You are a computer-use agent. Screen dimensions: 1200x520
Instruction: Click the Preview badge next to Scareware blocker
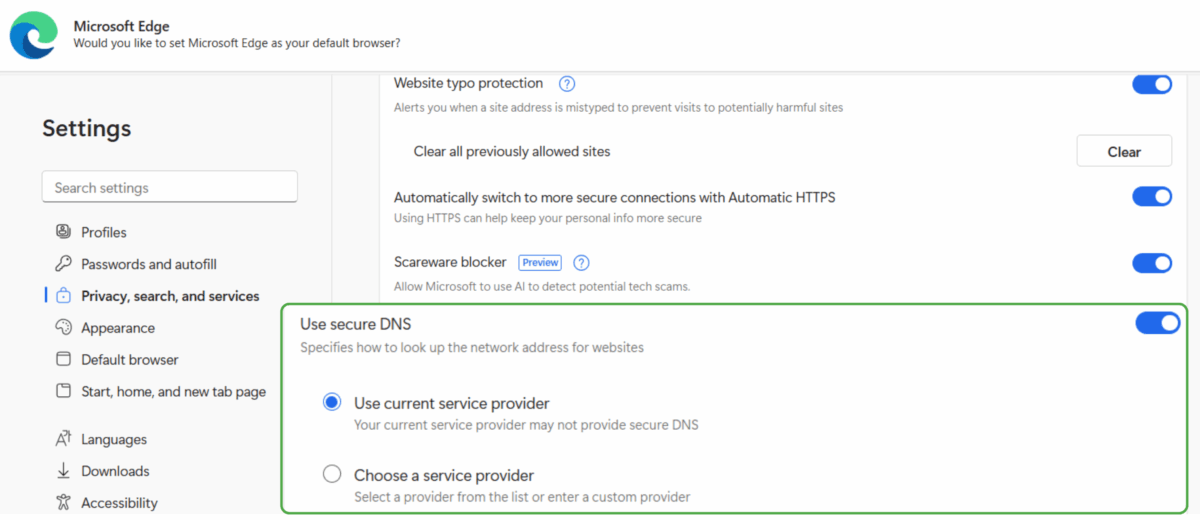point(540,263)
